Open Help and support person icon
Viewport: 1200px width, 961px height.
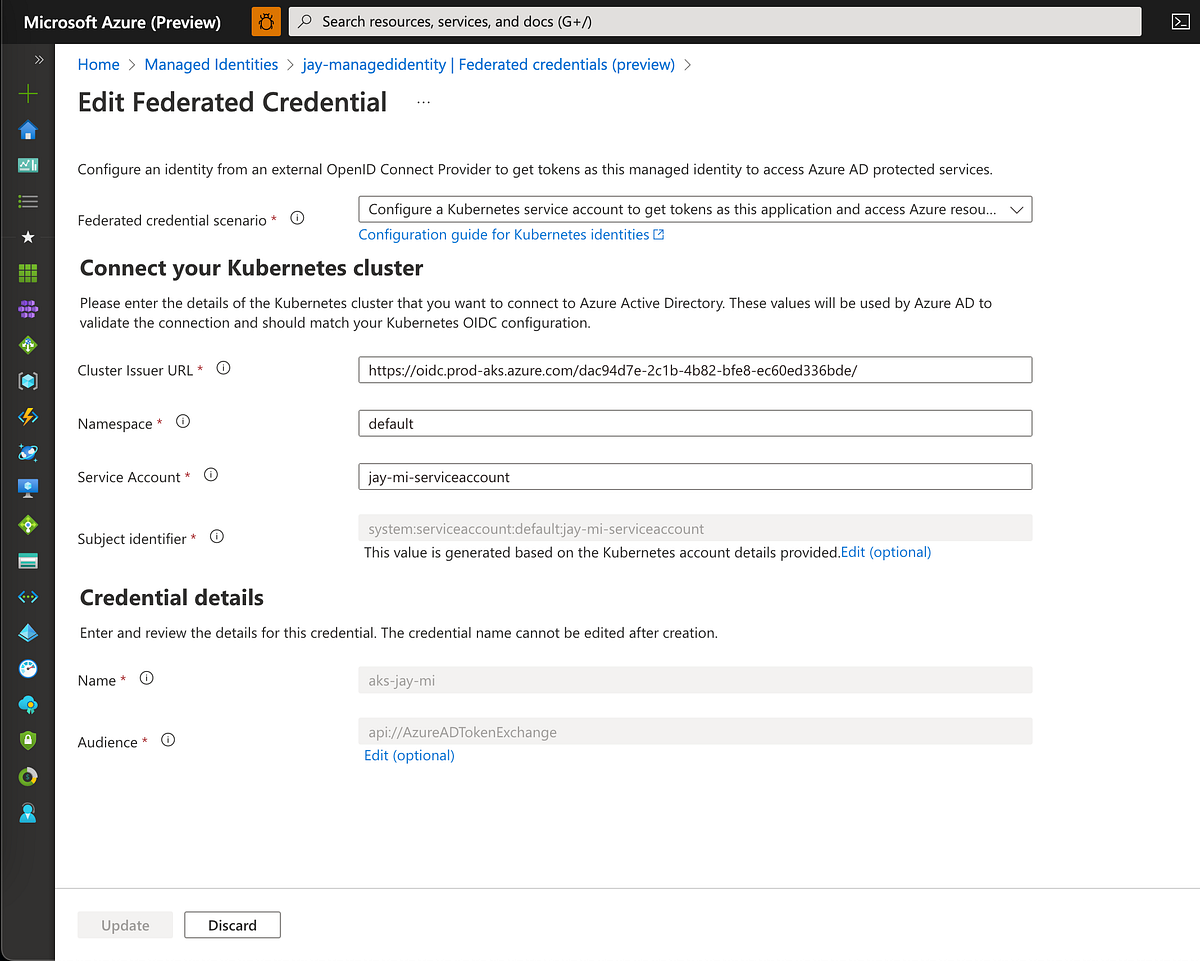[27, 812]
